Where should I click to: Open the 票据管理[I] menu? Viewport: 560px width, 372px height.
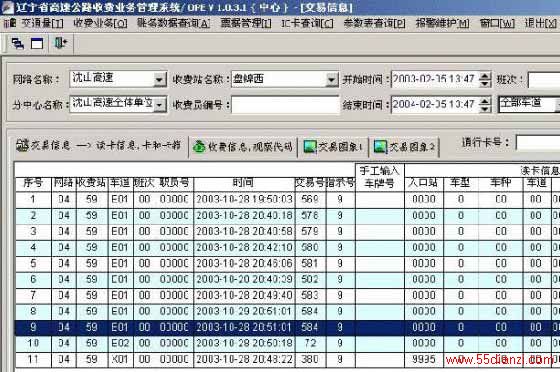pos(246,24)
